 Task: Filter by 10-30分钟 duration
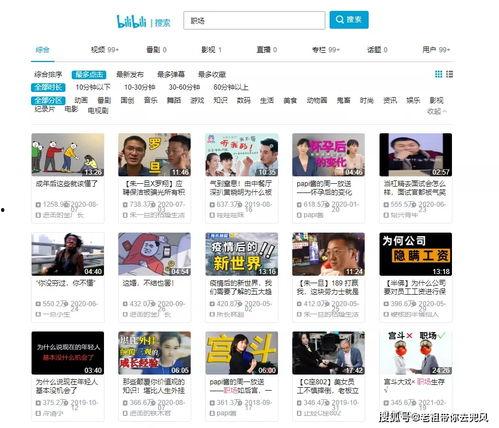click(140, 87)
